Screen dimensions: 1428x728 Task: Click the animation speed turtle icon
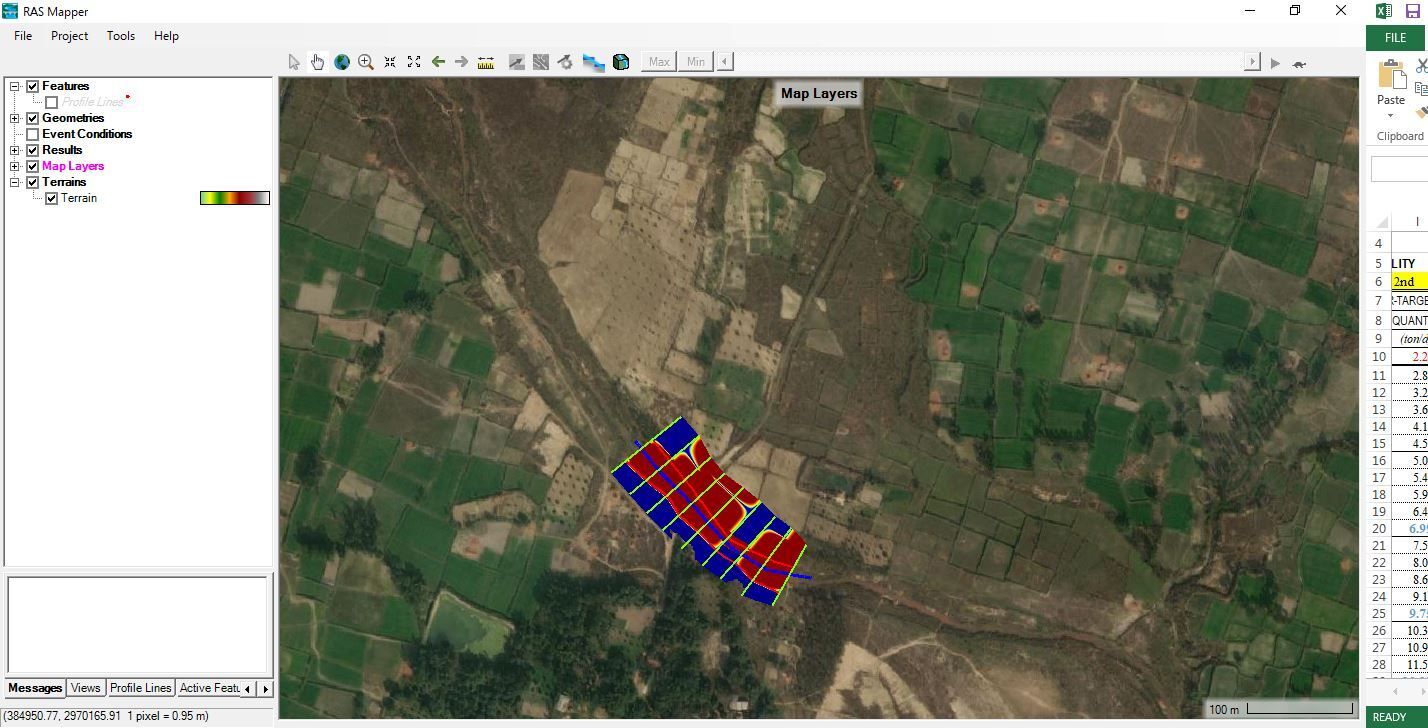1299,63
